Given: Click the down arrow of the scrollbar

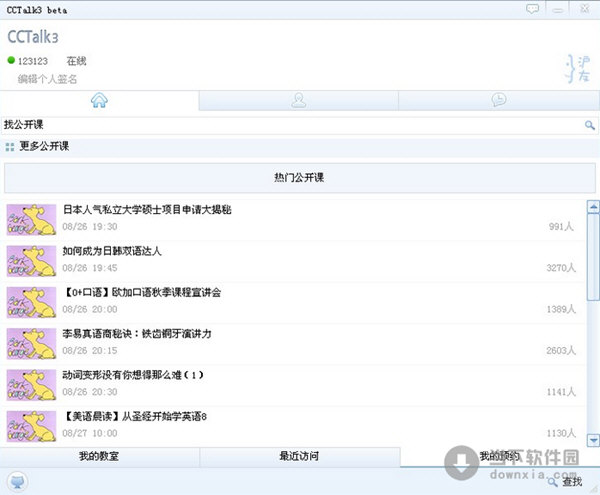Looking at the screenshot, I should [x=593, y=440].
